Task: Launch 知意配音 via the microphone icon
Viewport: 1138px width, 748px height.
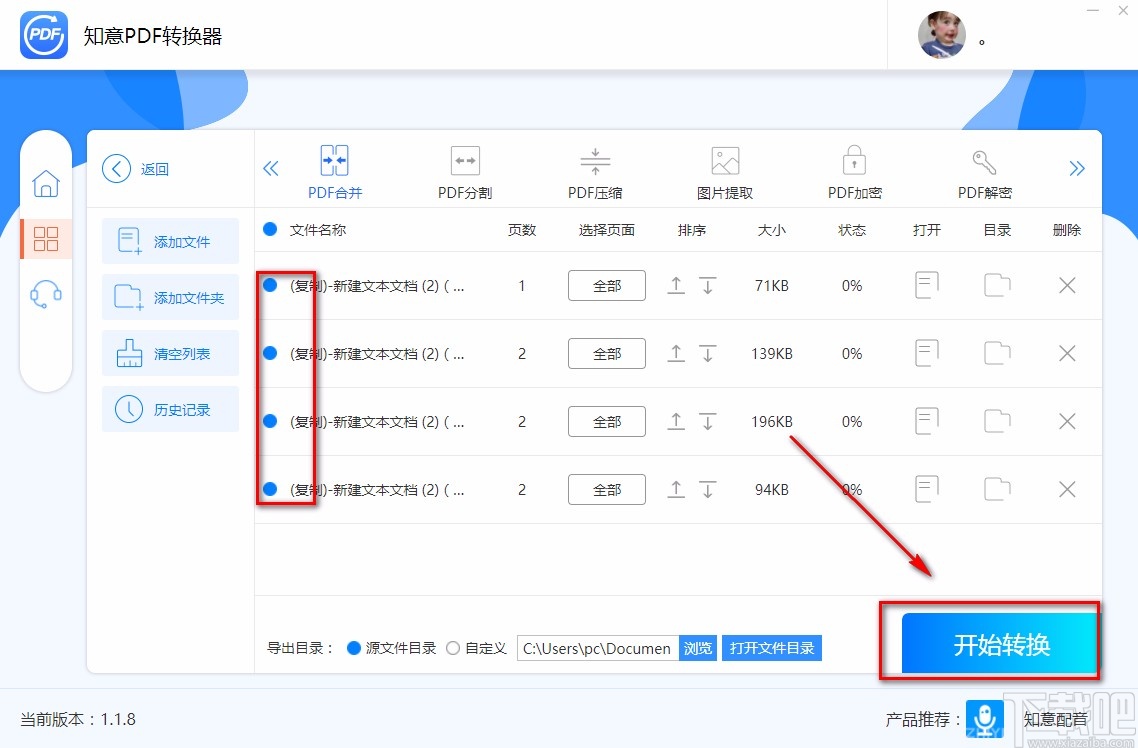Action: tap(984, 719)
